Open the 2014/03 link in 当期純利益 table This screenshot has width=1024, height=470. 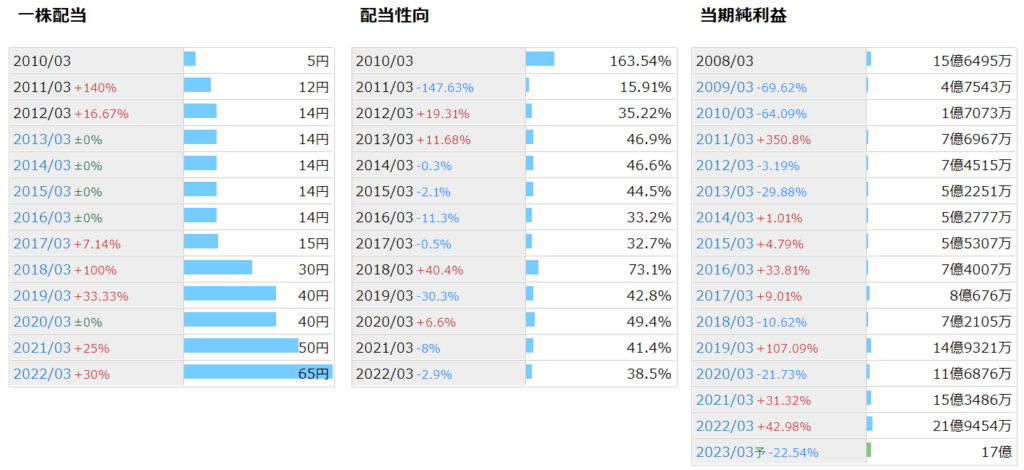[725, 217]
